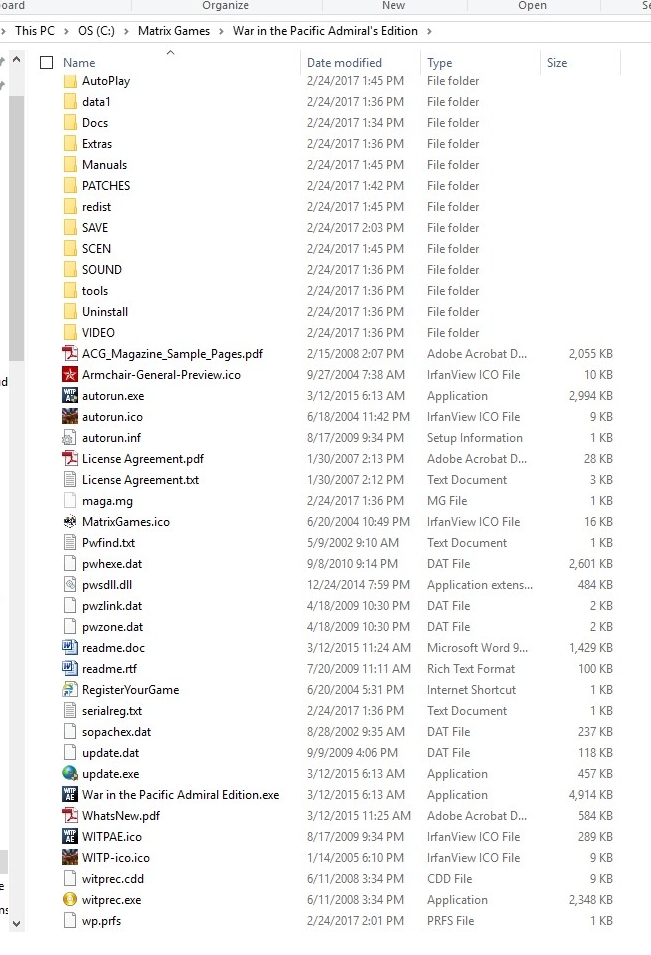Image resolution: width=651 pixels, height=955 pixels.
Task: Sort by the Type column header
Action: click(x=440, y=63)
